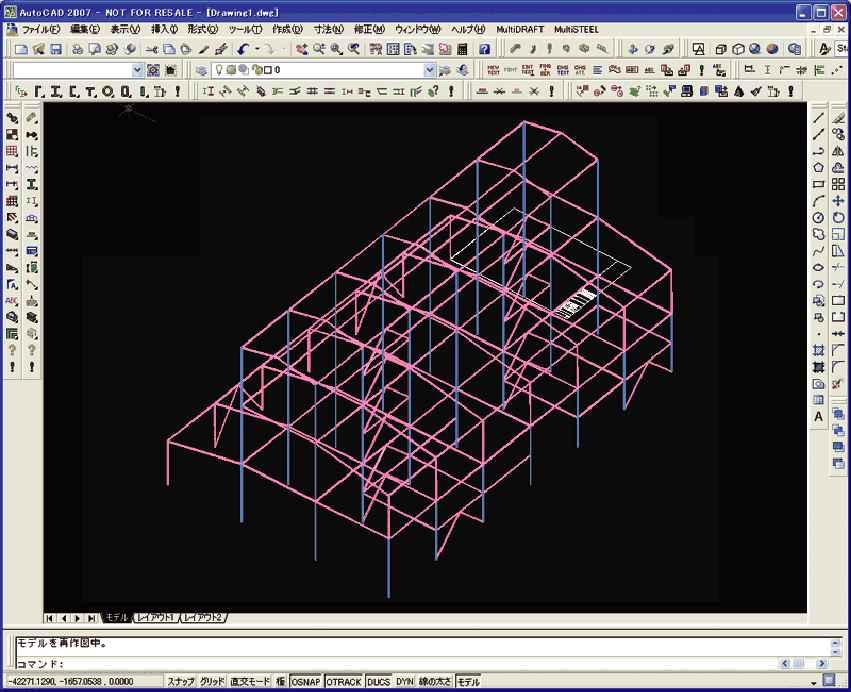The width and height of the screenshot is (851, 692).
Task: Click command window horizontal scroll right arrow
Action: (x=821, y=663)
